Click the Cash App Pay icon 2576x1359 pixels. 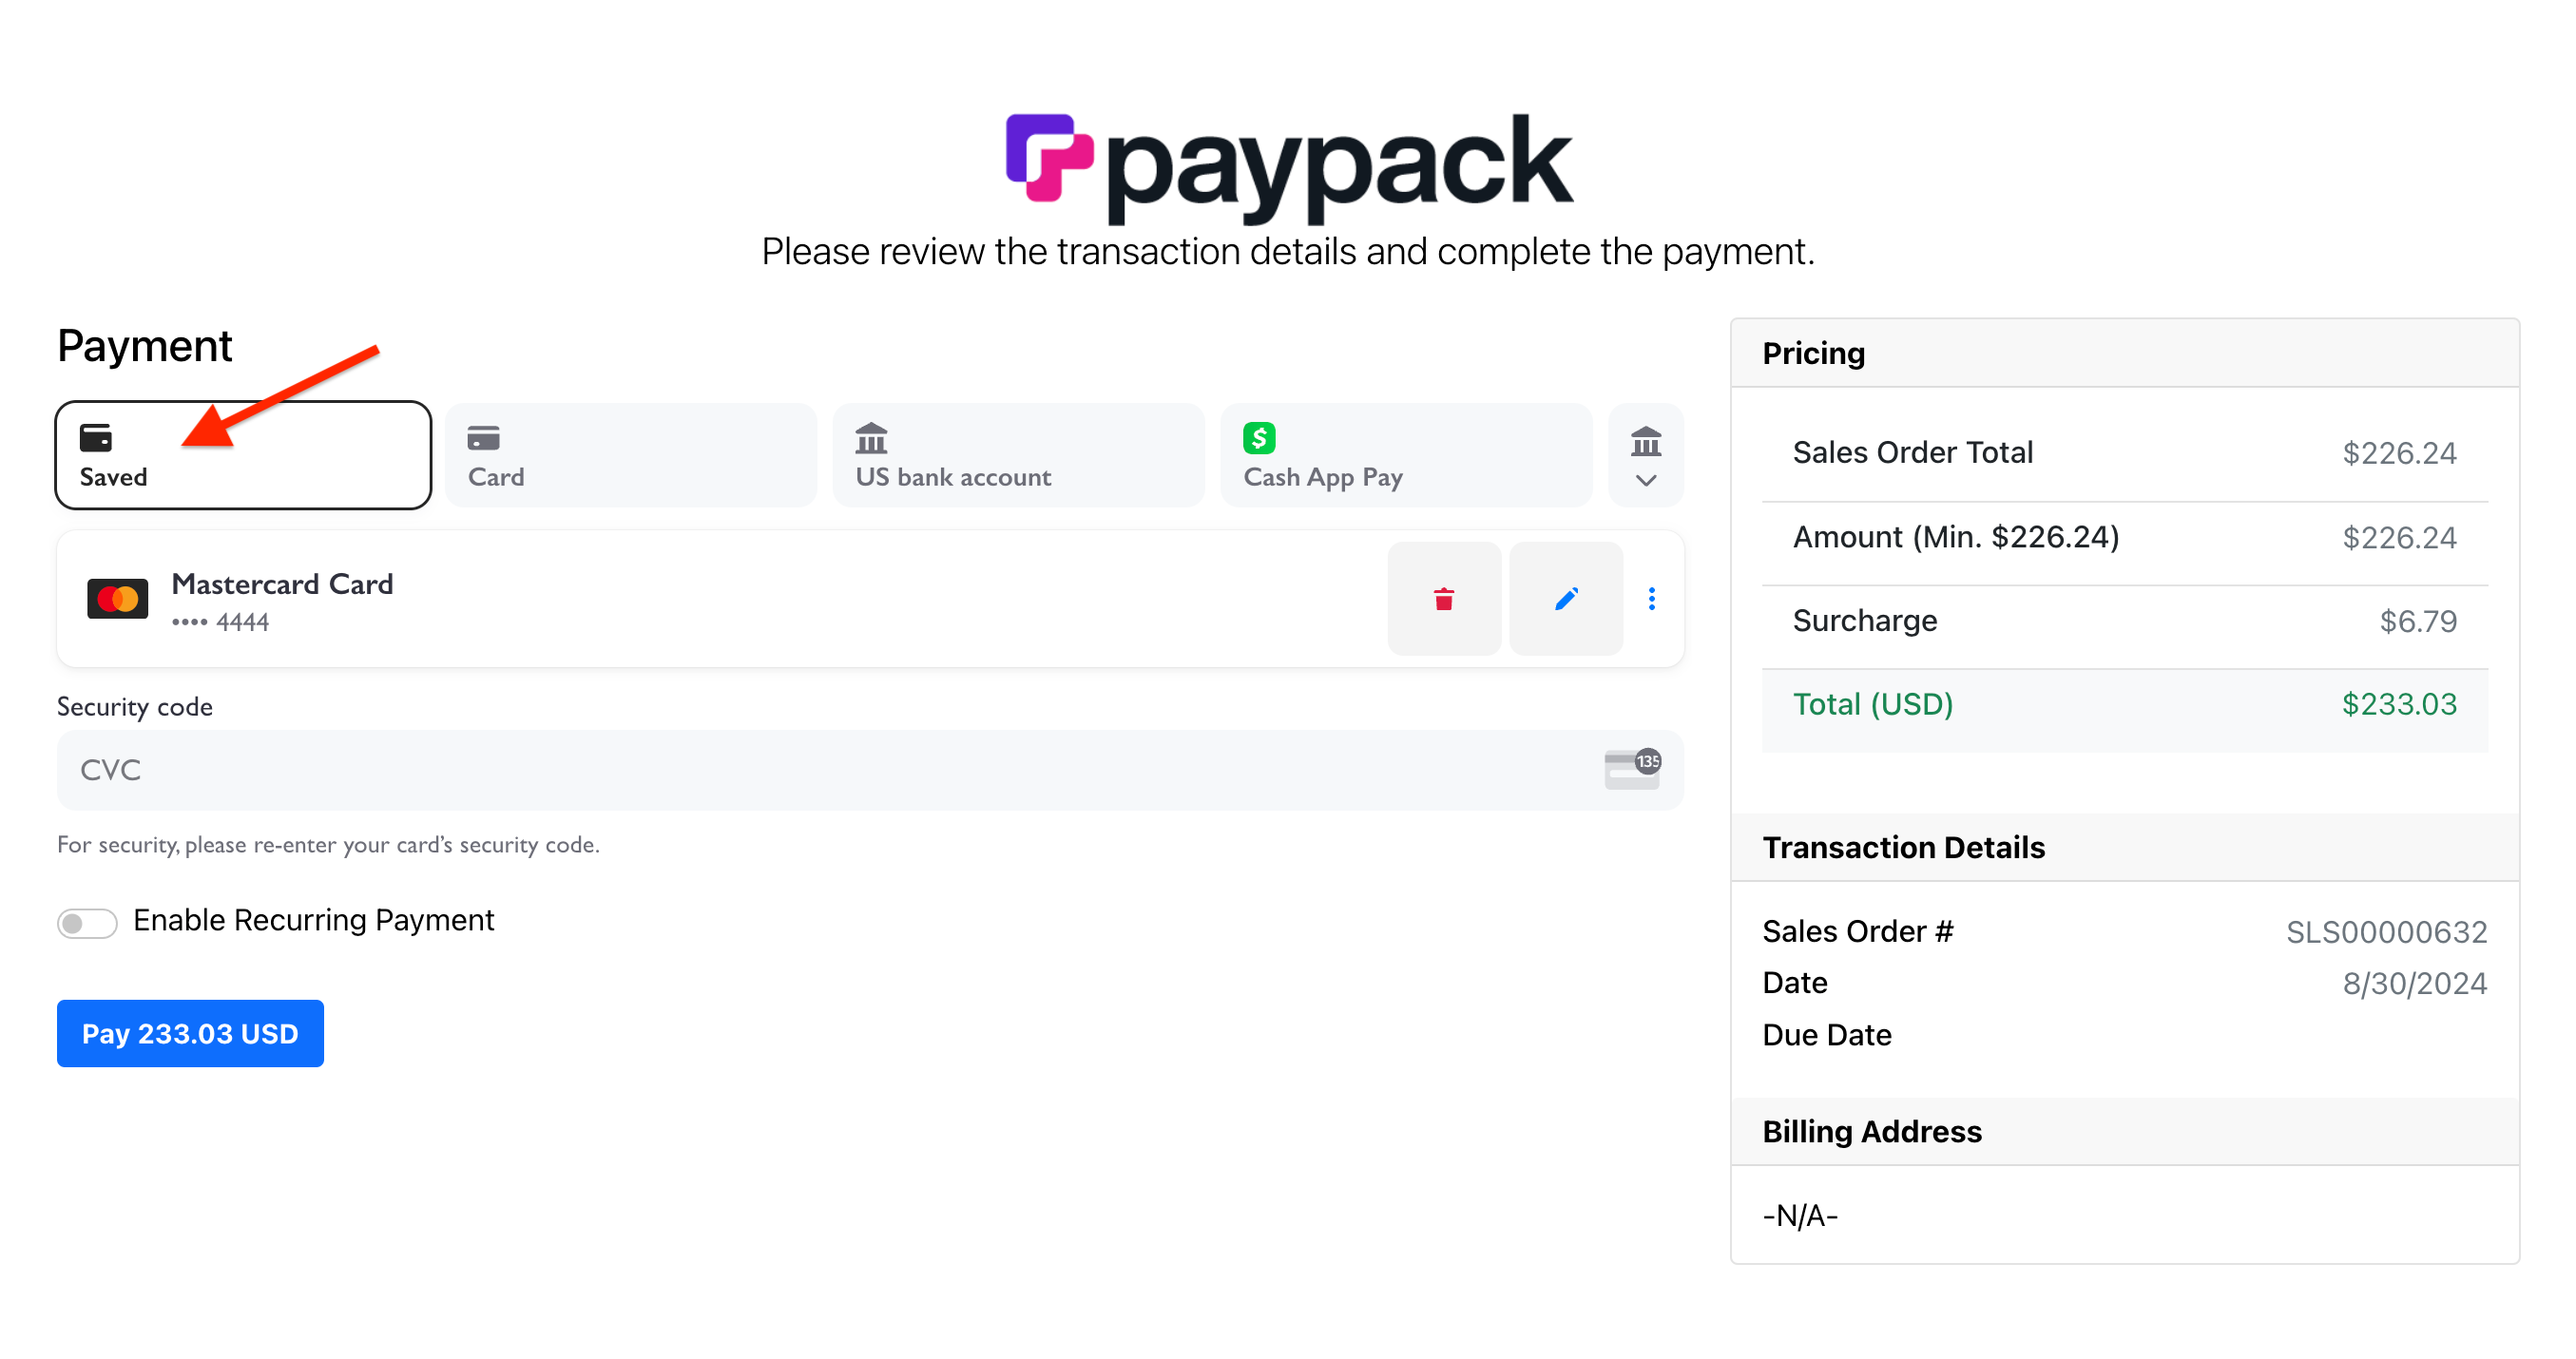pyautogui.click(x=1260, y=437)
